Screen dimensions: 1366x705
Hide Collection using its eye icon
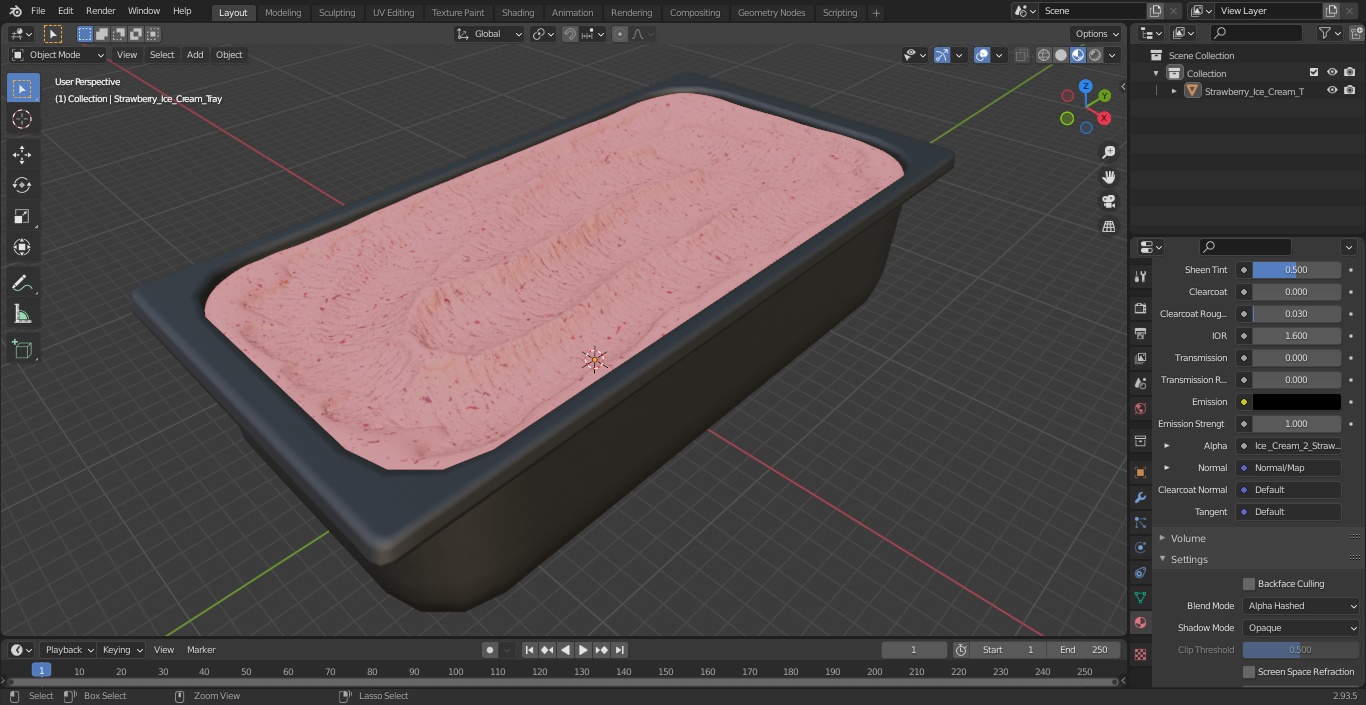[x=1332, y=73]
